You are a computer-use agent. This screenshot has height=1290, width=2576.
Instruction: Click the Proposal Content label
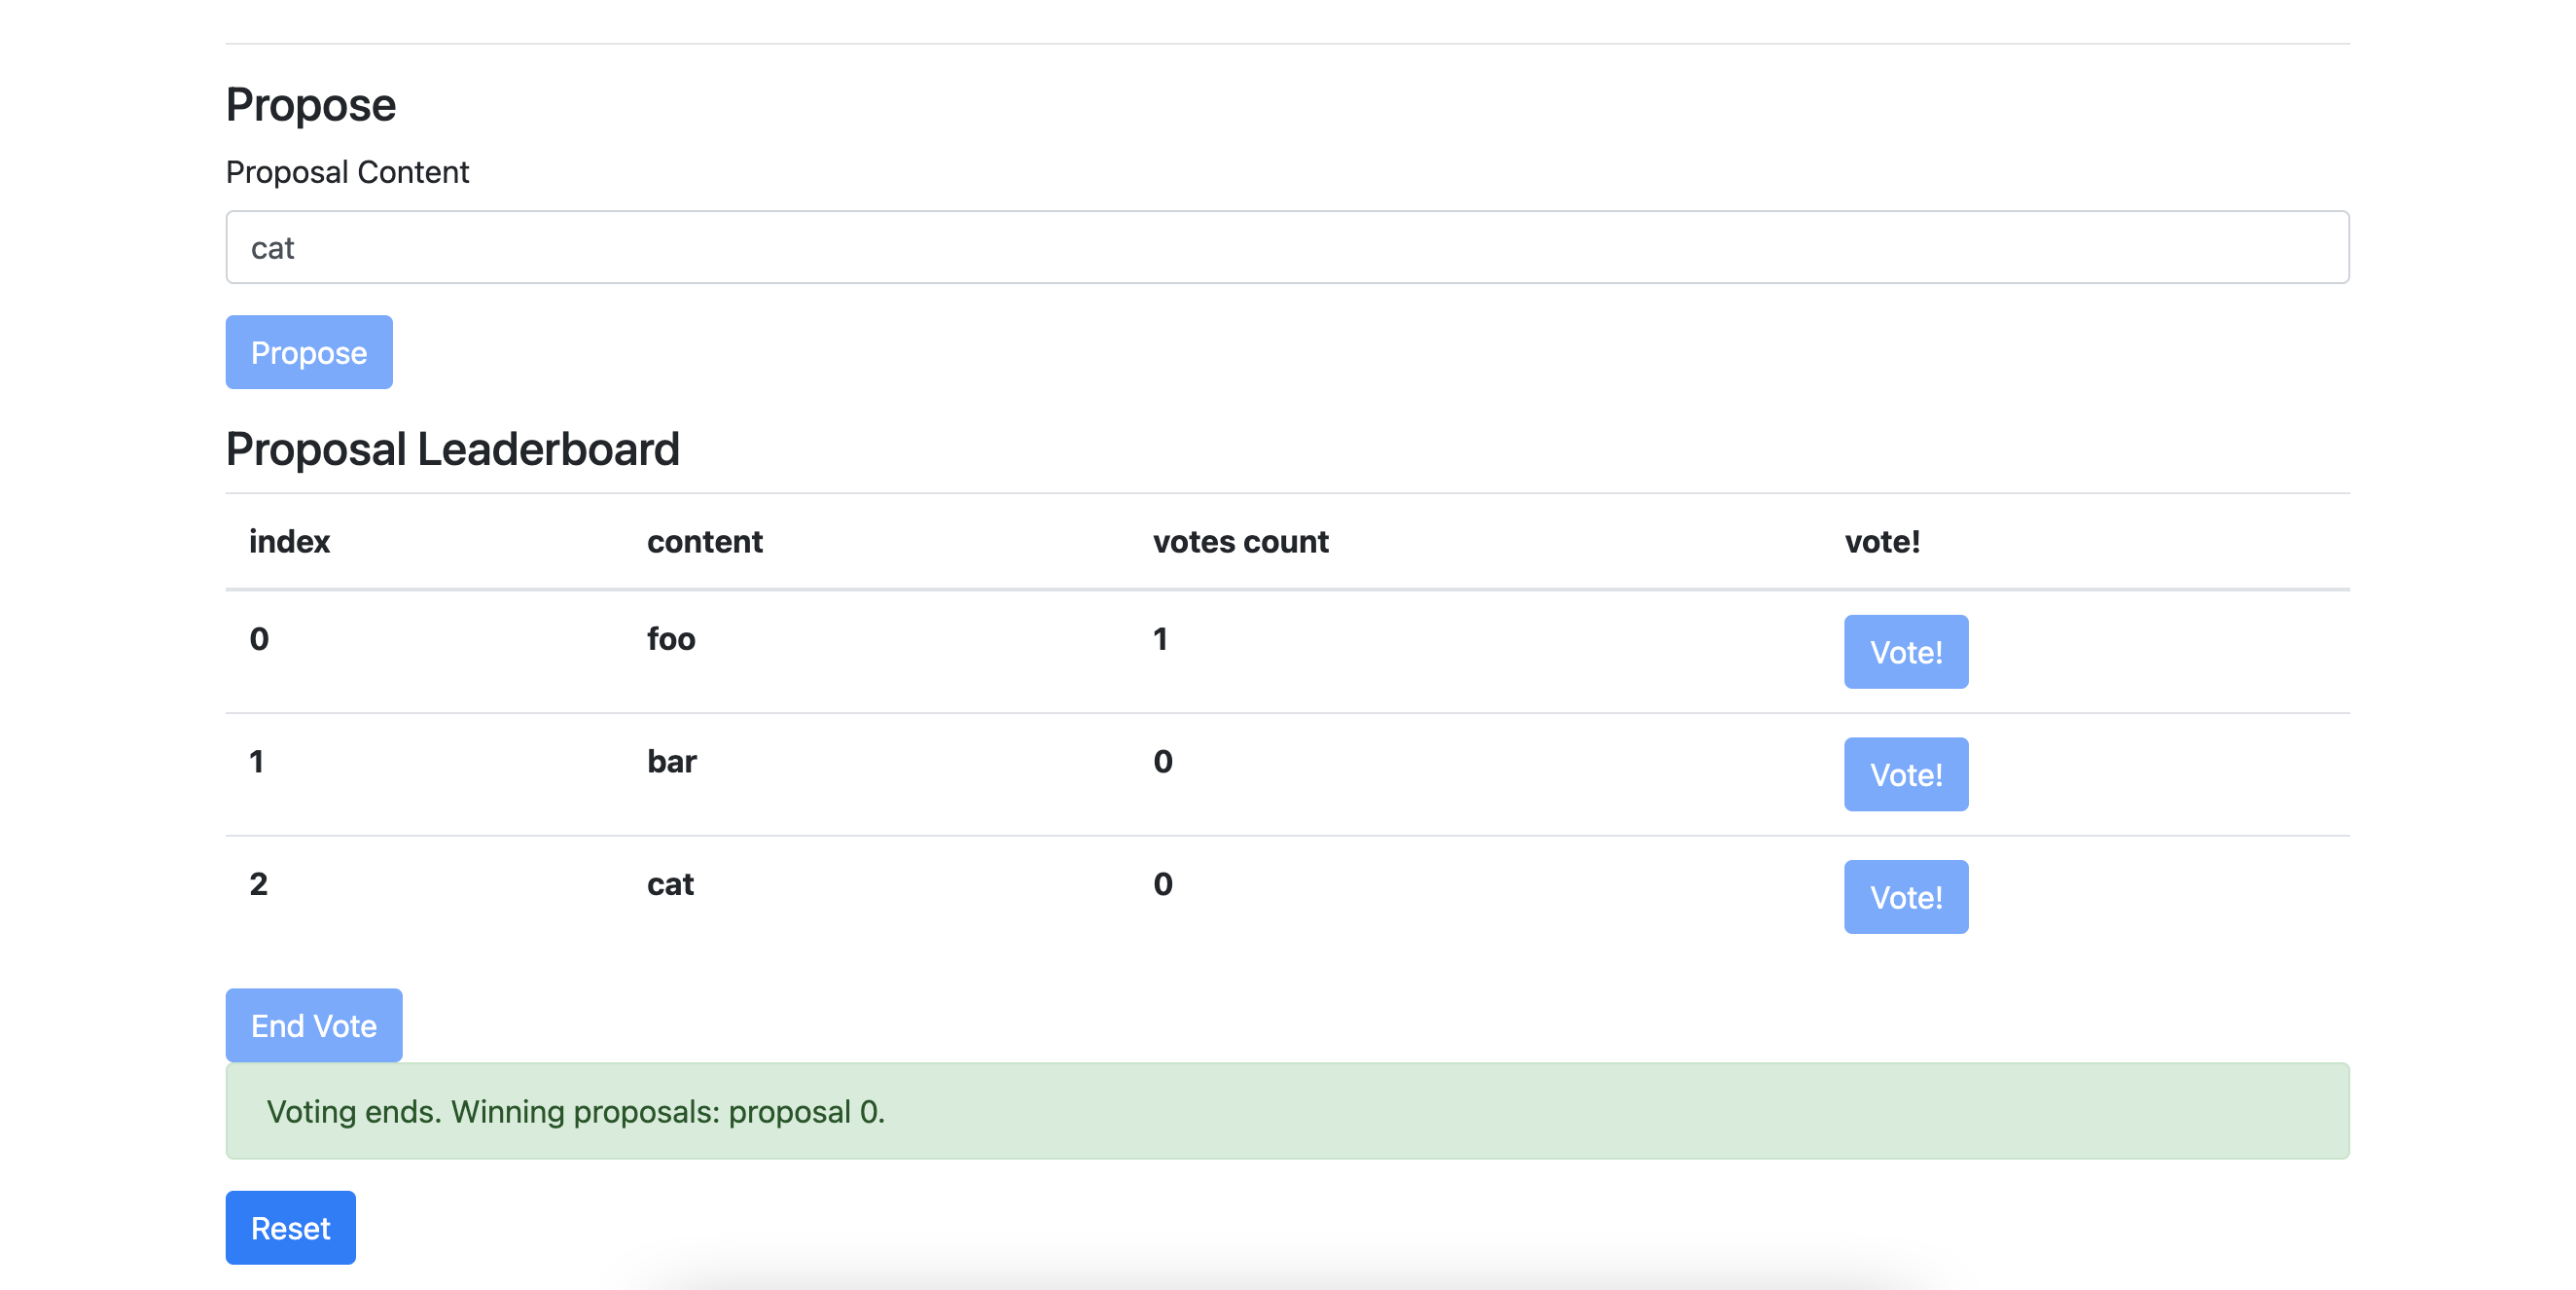coord(347,171)
